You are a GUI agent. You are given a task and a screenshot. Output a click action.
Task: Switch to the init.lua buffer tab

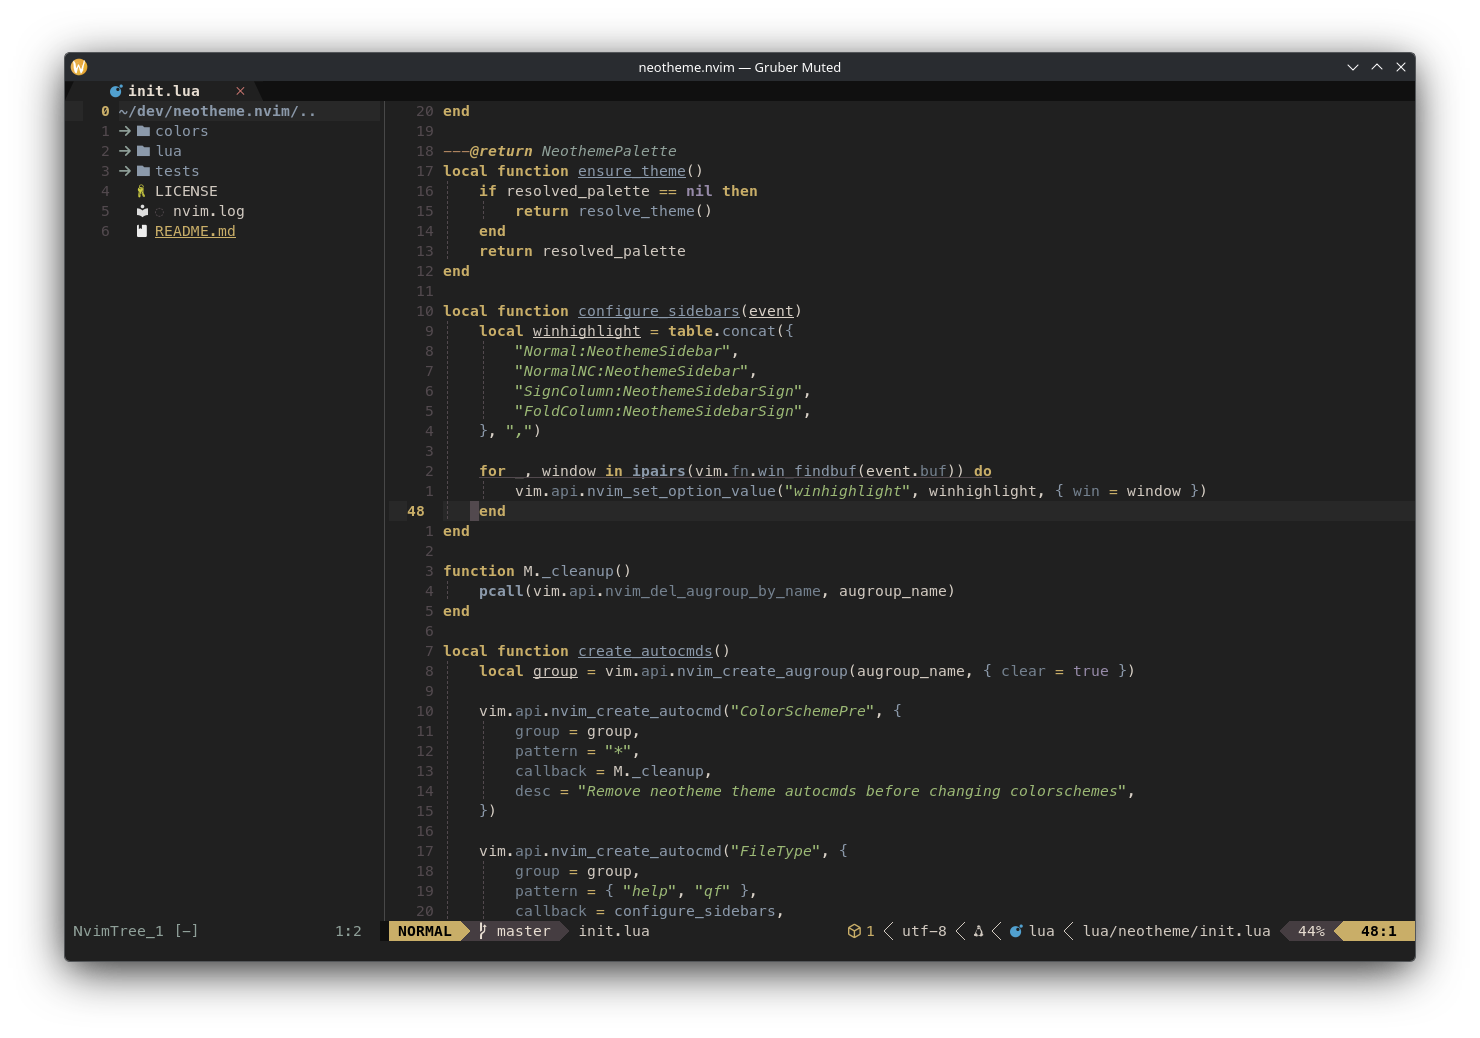[x=164, y=91]
